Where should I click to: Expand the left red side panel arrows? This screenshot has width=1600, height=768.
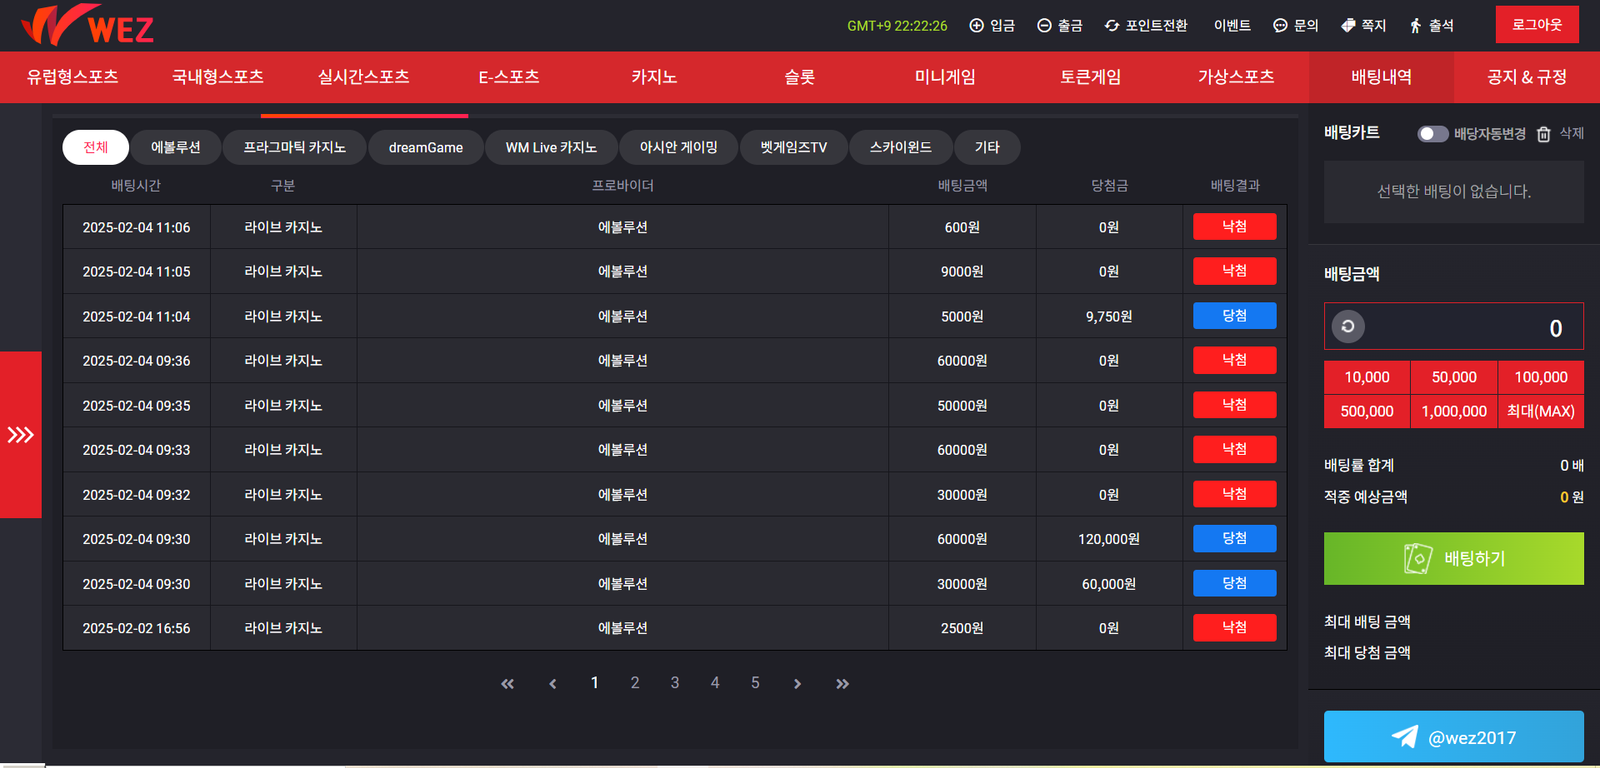click(21, 435)
